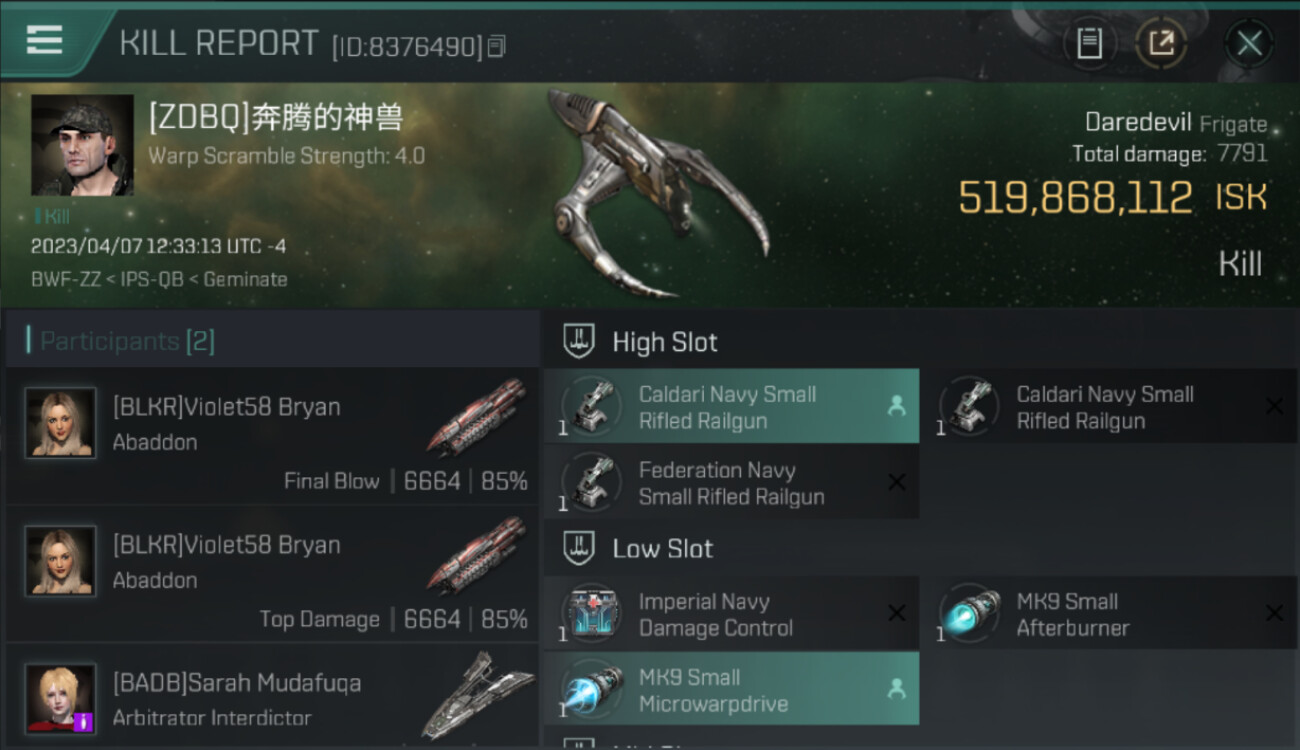The image size is (1300, 750).
Task: Select Imperial Navy Damage Control module
Action: tap(731, 614)
